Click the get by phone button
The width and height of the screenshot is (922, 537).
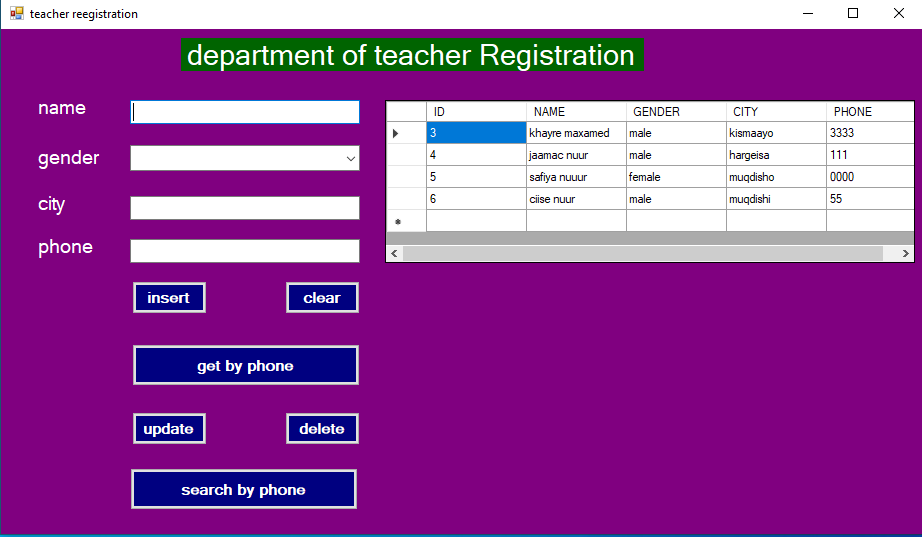coord(245,366)
